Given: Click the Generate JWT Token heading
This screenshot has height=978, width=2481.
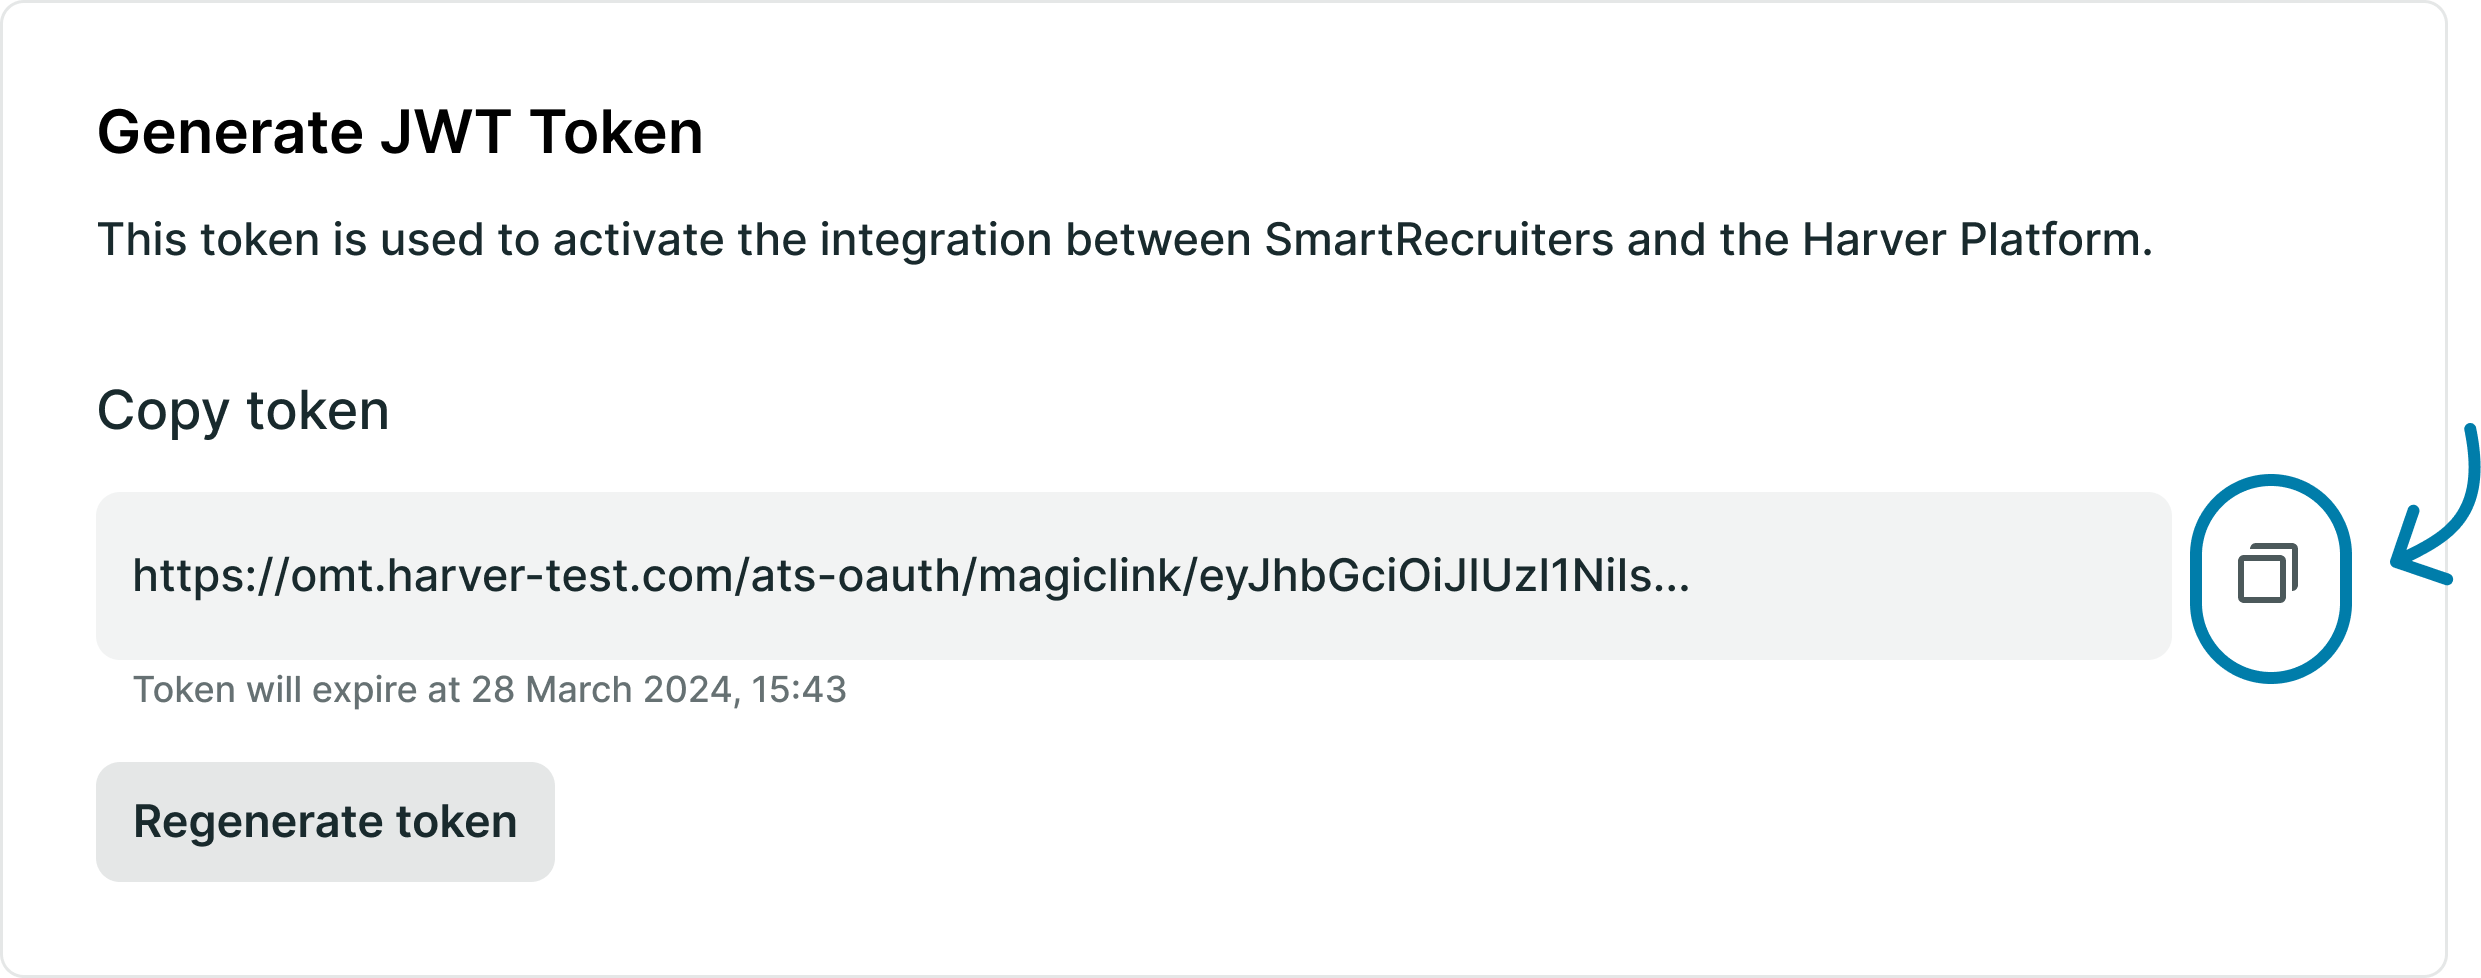Looking at the screenshot, I should (400, 132).
